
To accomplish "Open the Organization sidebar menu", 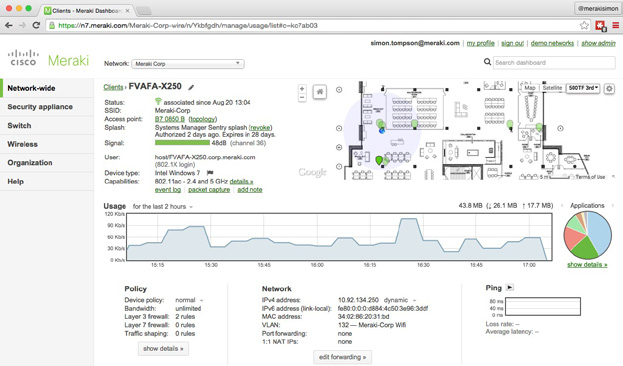I will click(x=47, y=163).
